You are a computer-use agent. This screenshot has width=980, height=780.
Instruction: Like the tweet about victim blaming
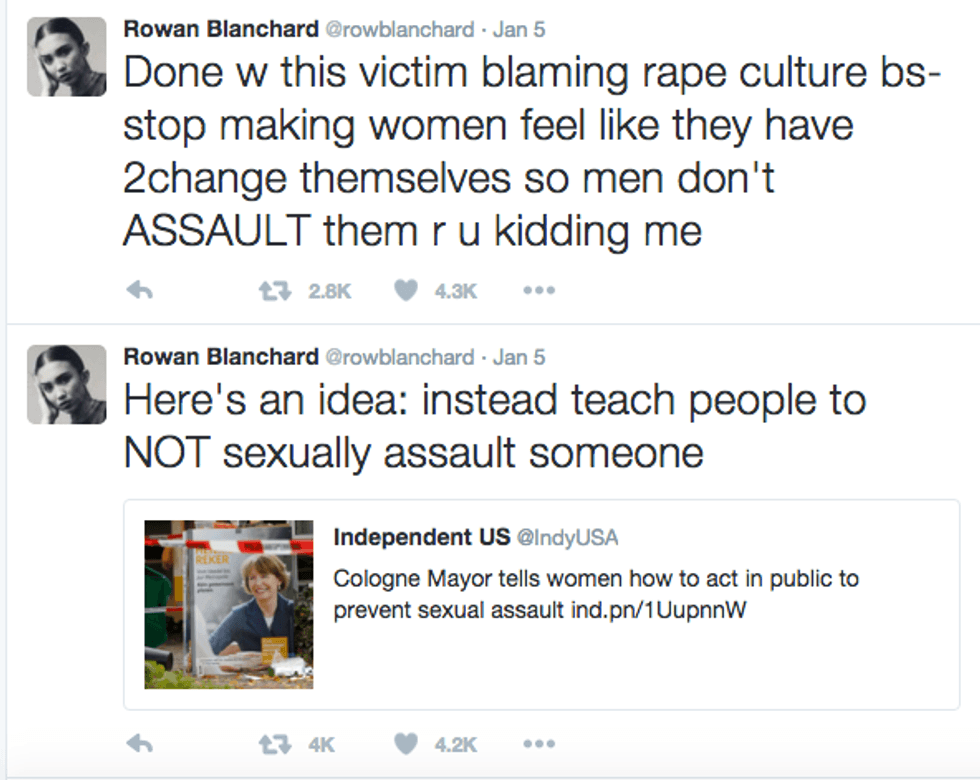[404, 291]
